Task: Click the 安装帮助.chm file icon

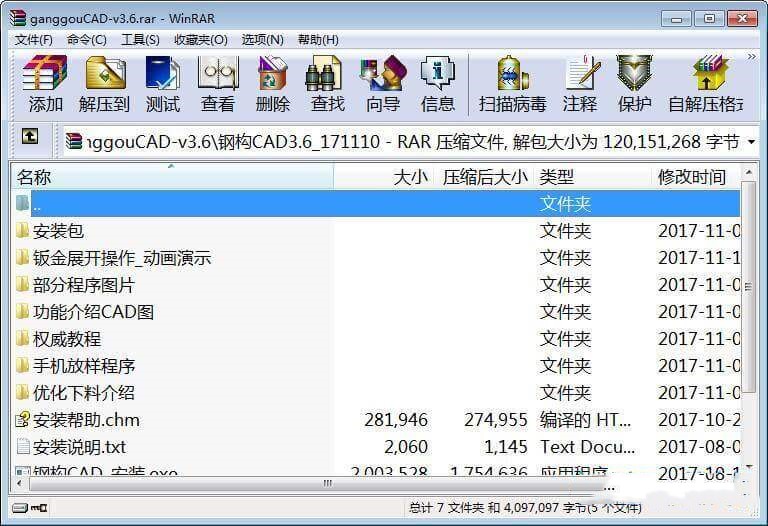Action: [x=23, y=420]
